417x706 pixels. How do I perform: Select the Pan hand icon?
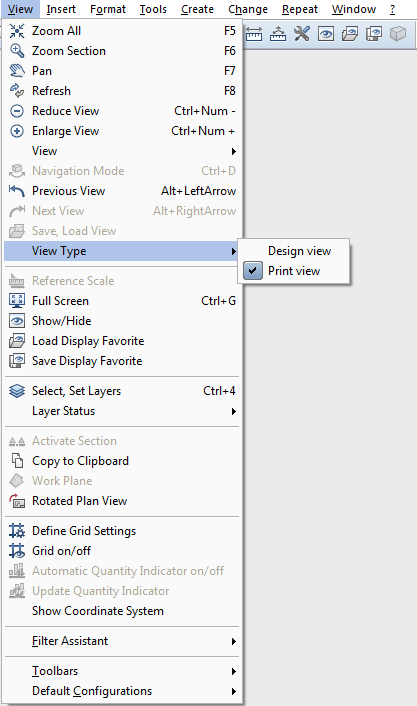coord(17,71)
